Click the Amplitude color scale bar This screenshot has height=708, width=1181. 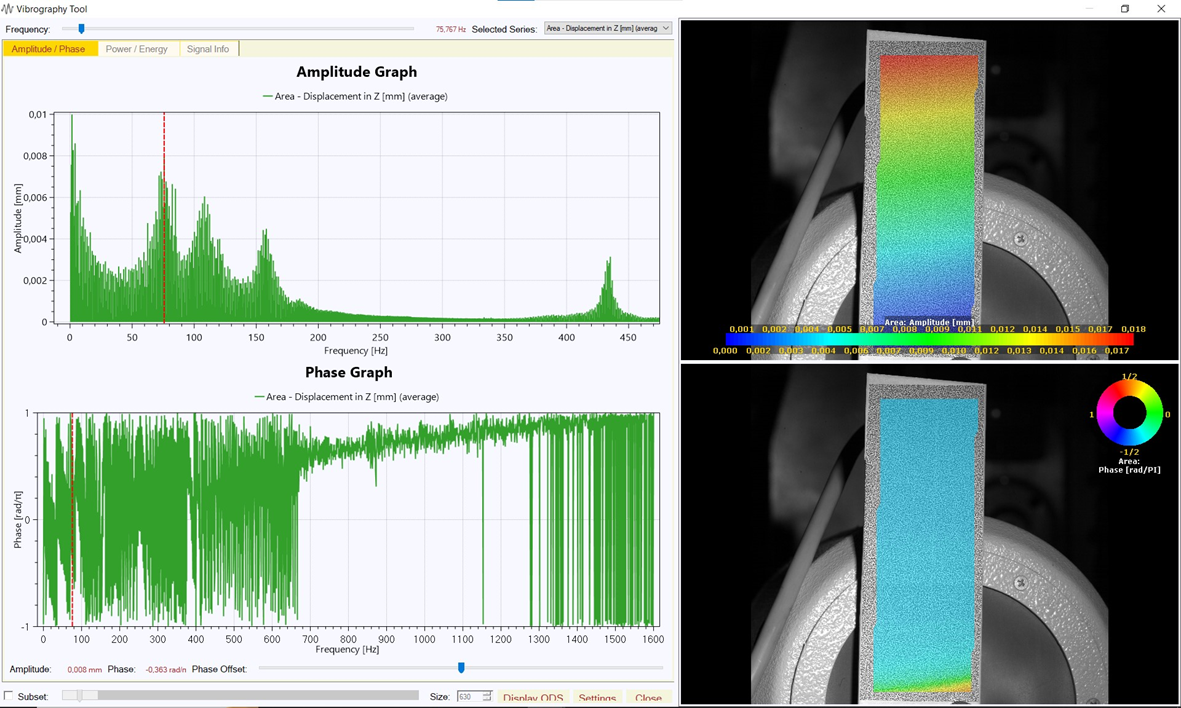click(x=929, y=340)
